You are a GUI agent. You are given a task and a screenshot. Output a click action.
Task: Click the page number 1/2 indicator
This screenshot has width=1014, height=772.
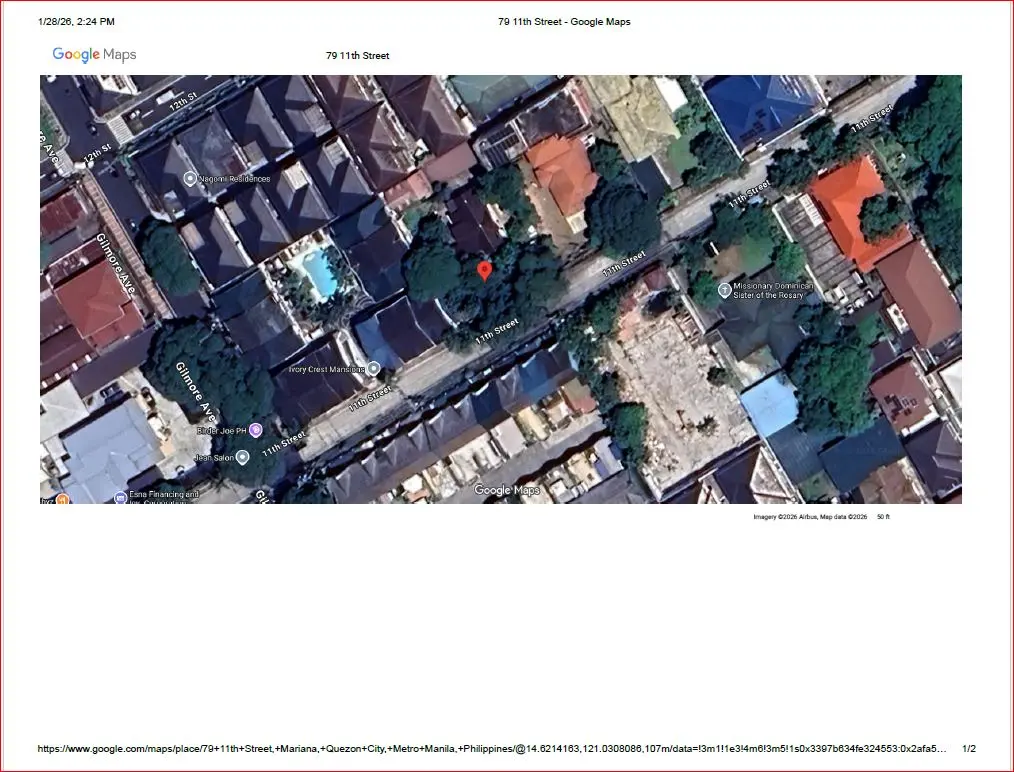coord(968,748)
